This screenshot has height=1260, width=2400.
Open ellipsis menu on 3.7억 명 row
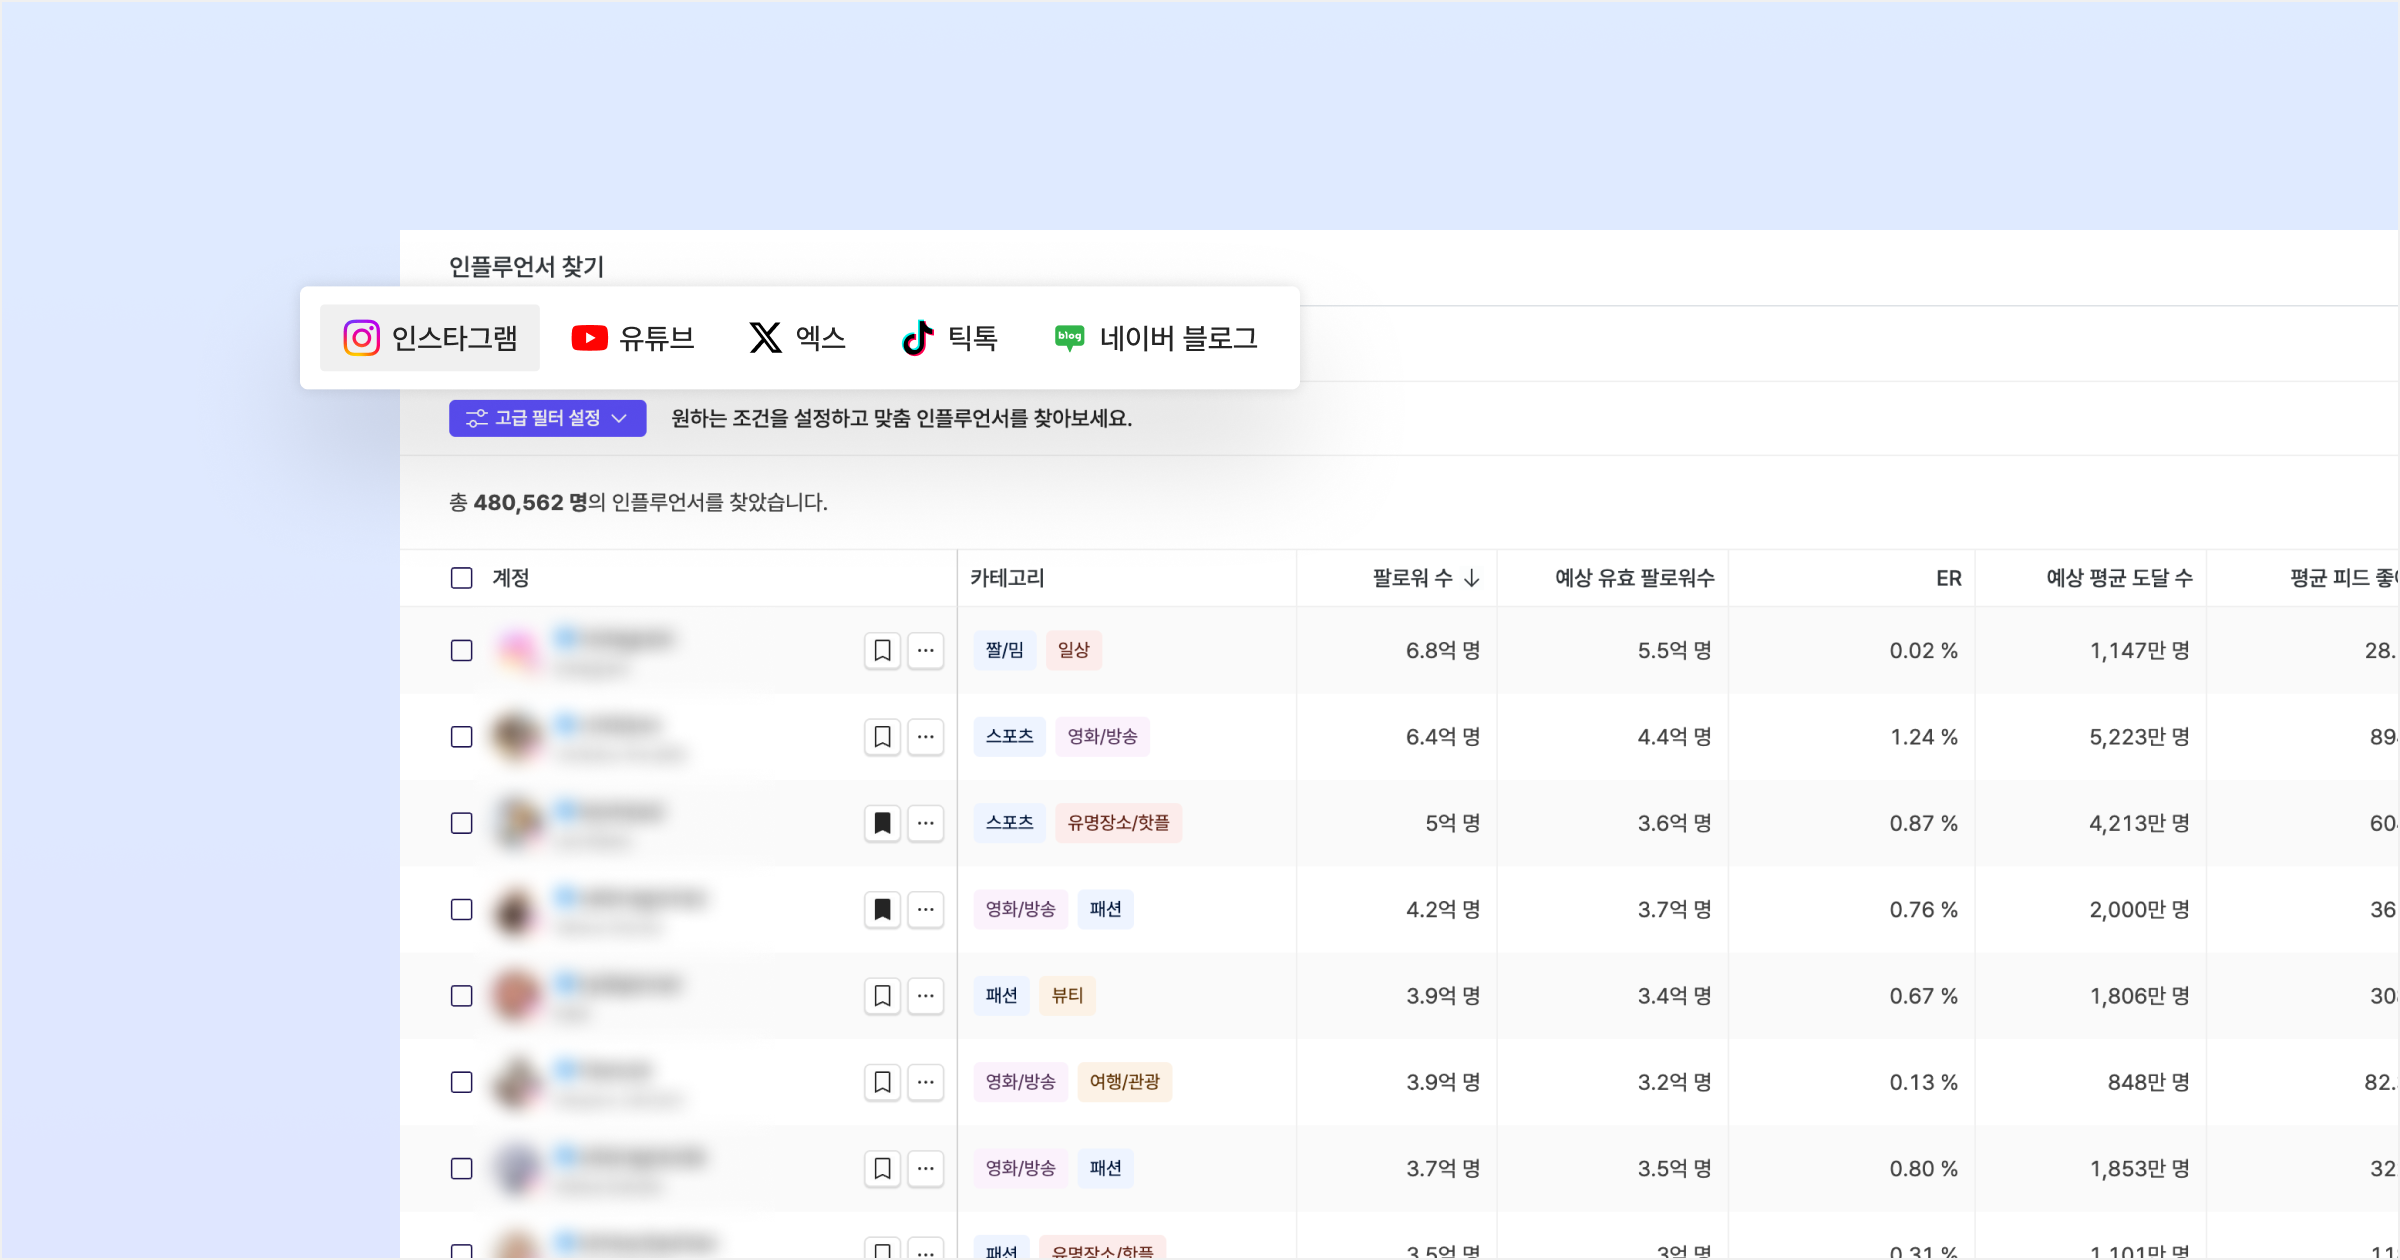[926, 1168]
